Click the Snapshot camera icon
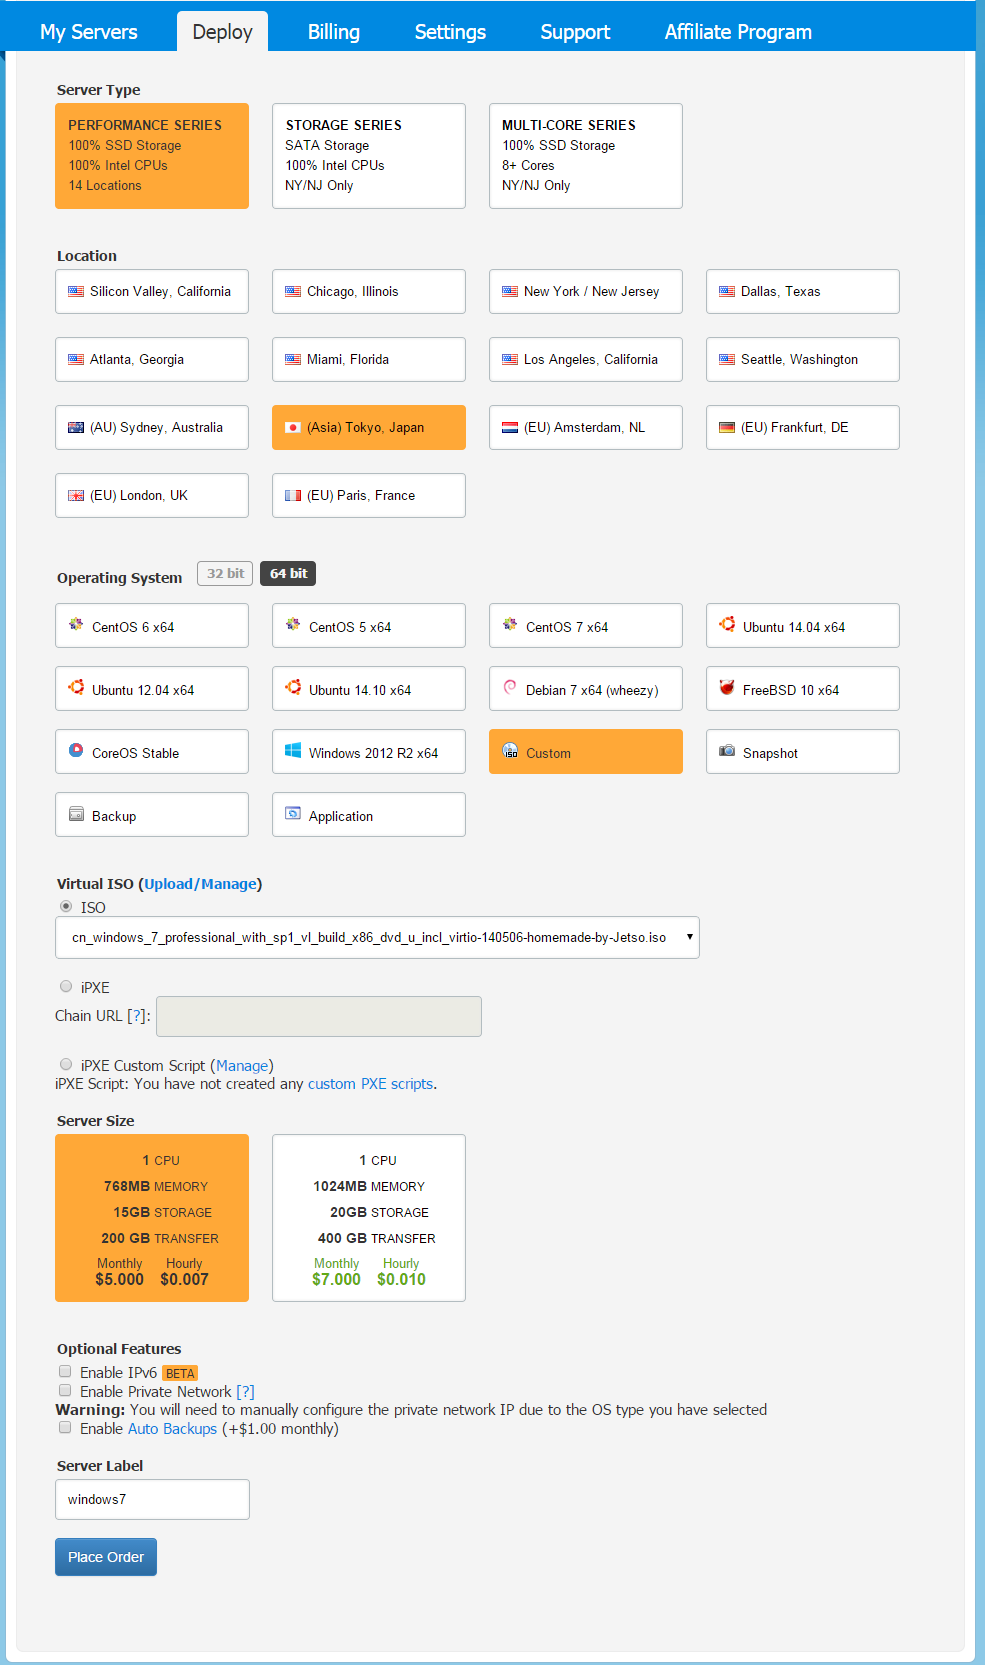Image resolution: width=985 pixels, height=1665 pixels. coord(727,751)
